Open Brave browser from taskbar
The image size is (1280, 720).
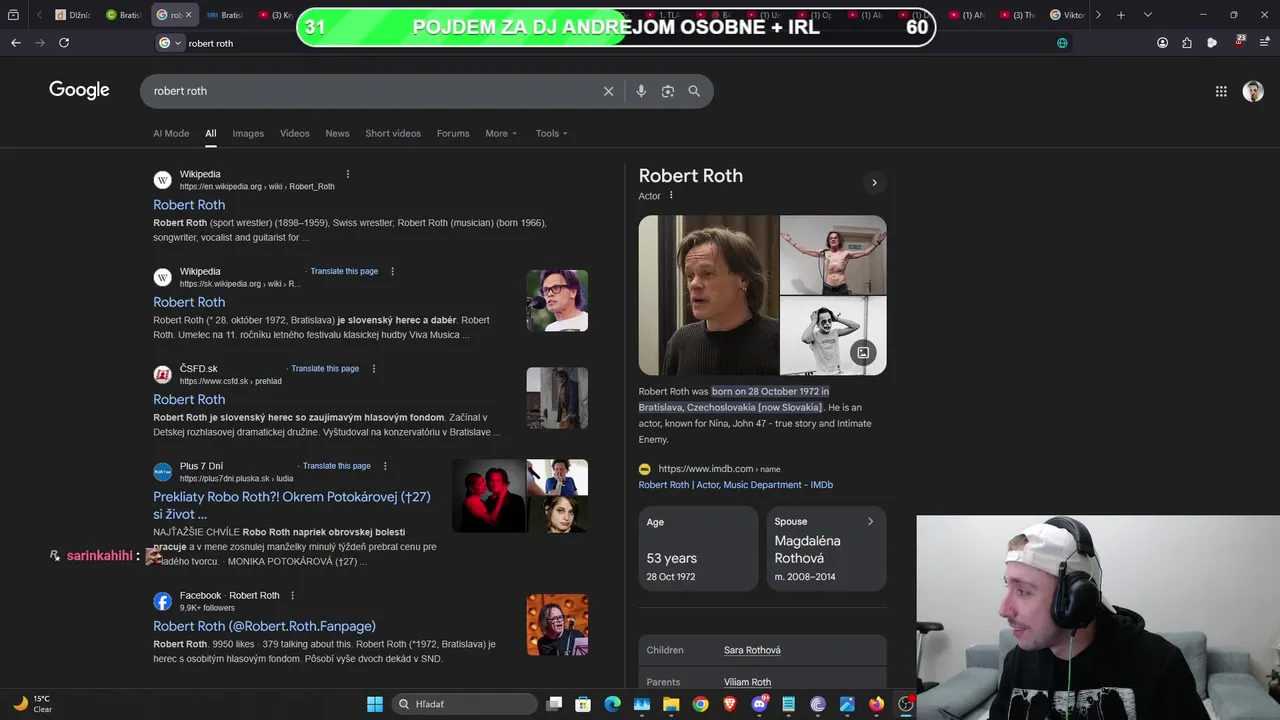(730, 704)
